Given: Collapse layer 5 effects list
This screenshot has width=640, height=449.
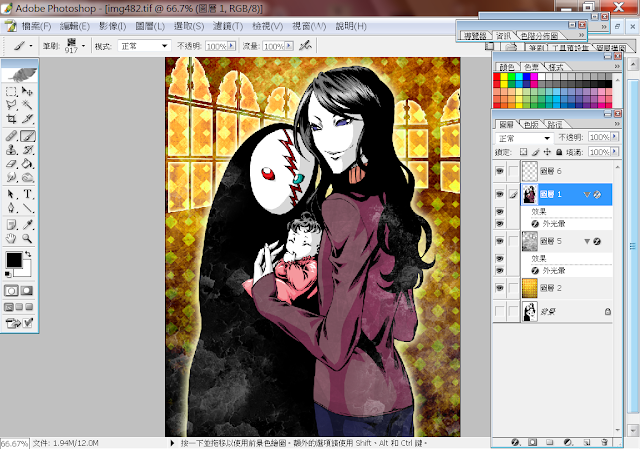Looking at the screenshot, I should click(x=587, y=241).
